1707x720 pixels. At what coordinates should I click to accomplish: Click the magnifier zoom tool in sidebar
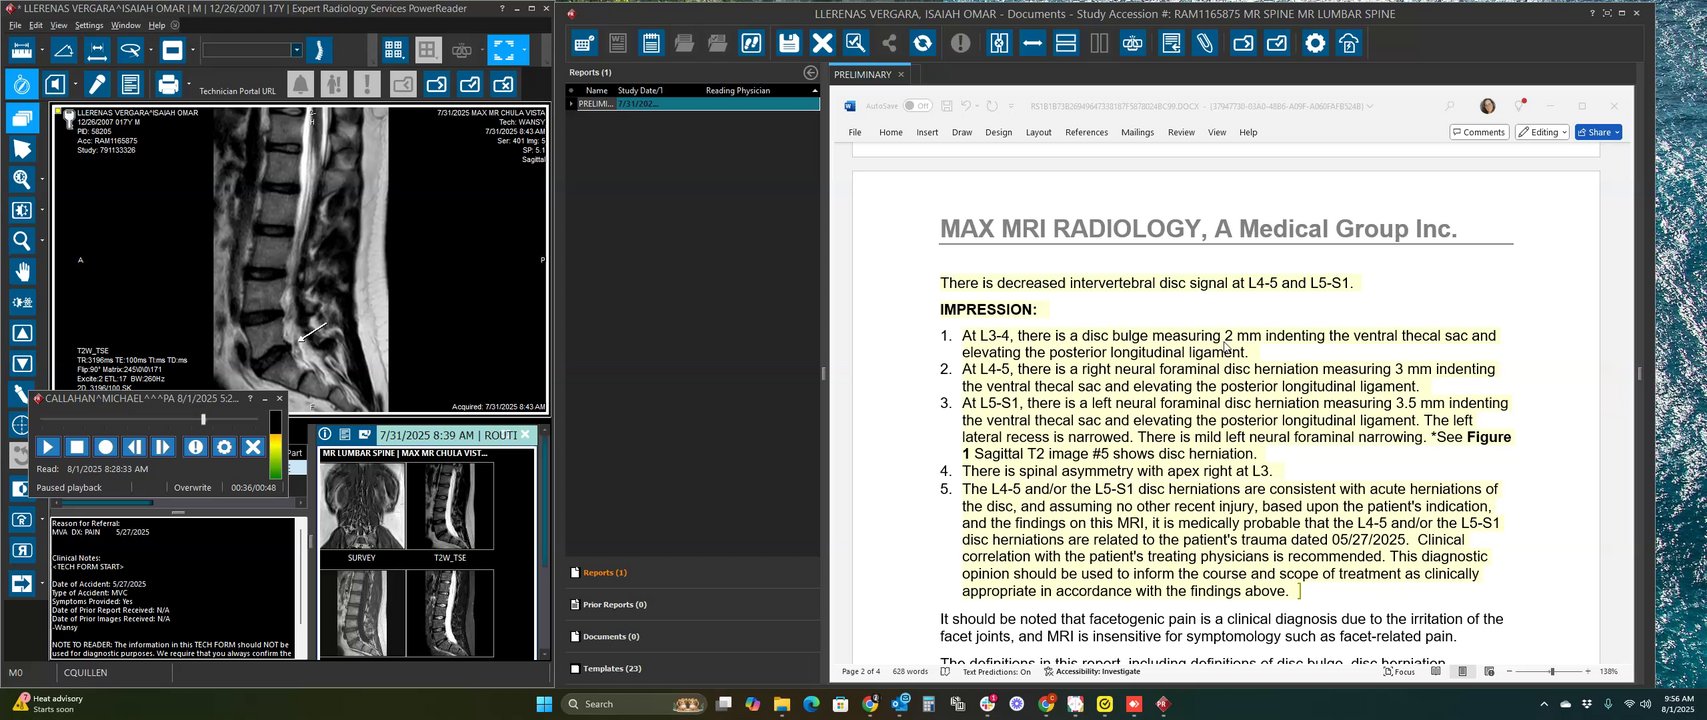coord(21,240)
